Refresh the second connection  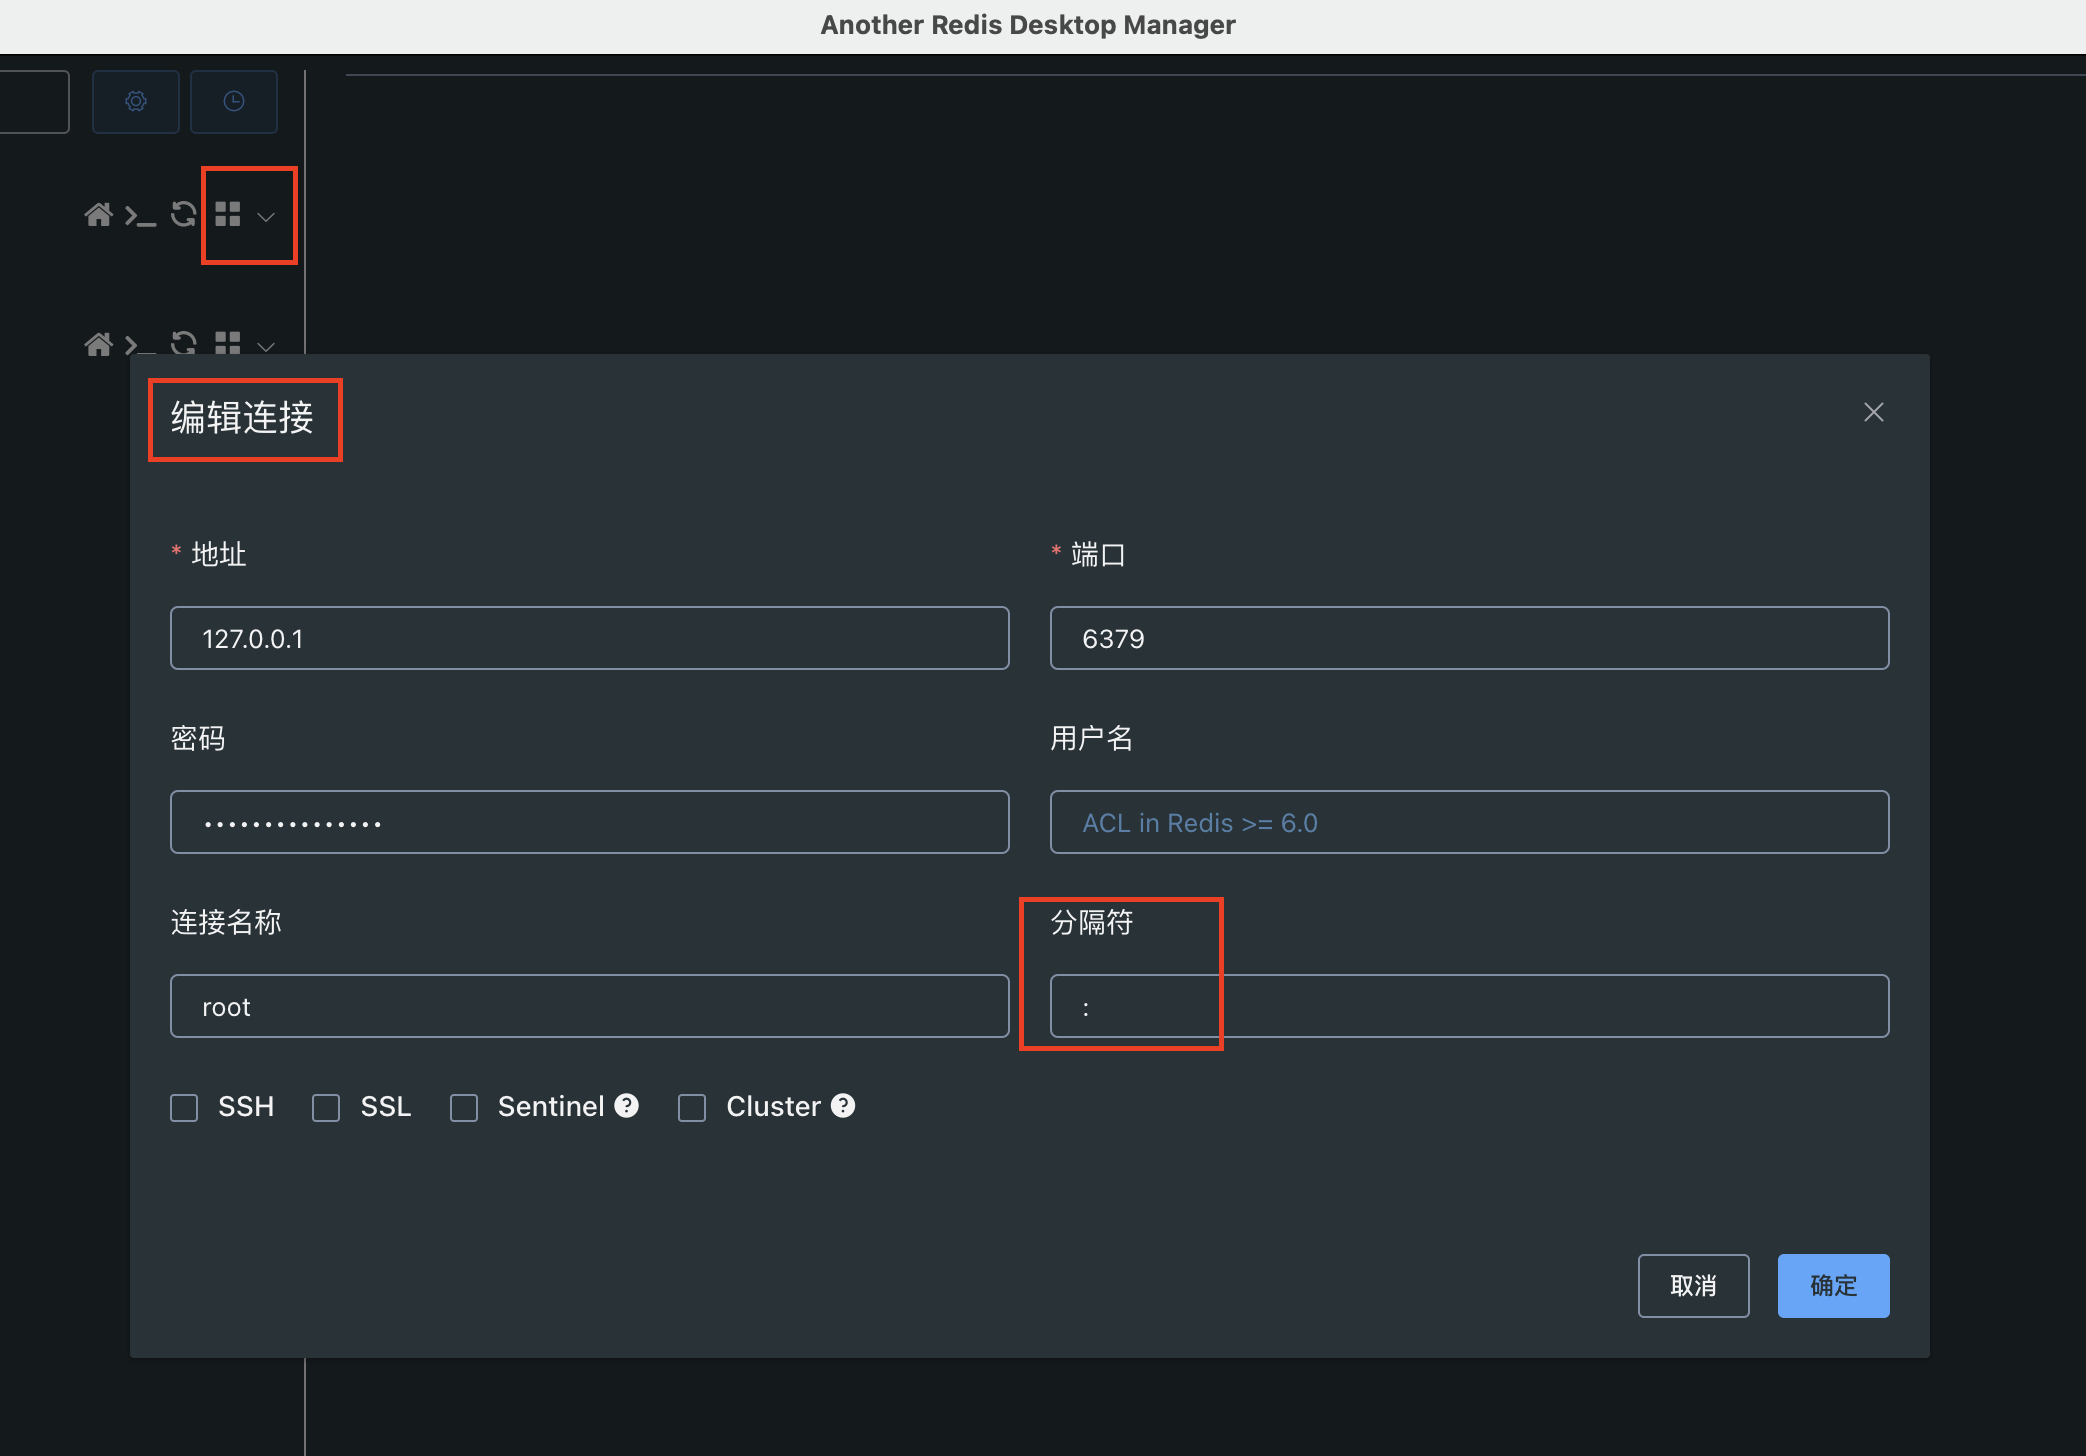[x=183, y=343]
